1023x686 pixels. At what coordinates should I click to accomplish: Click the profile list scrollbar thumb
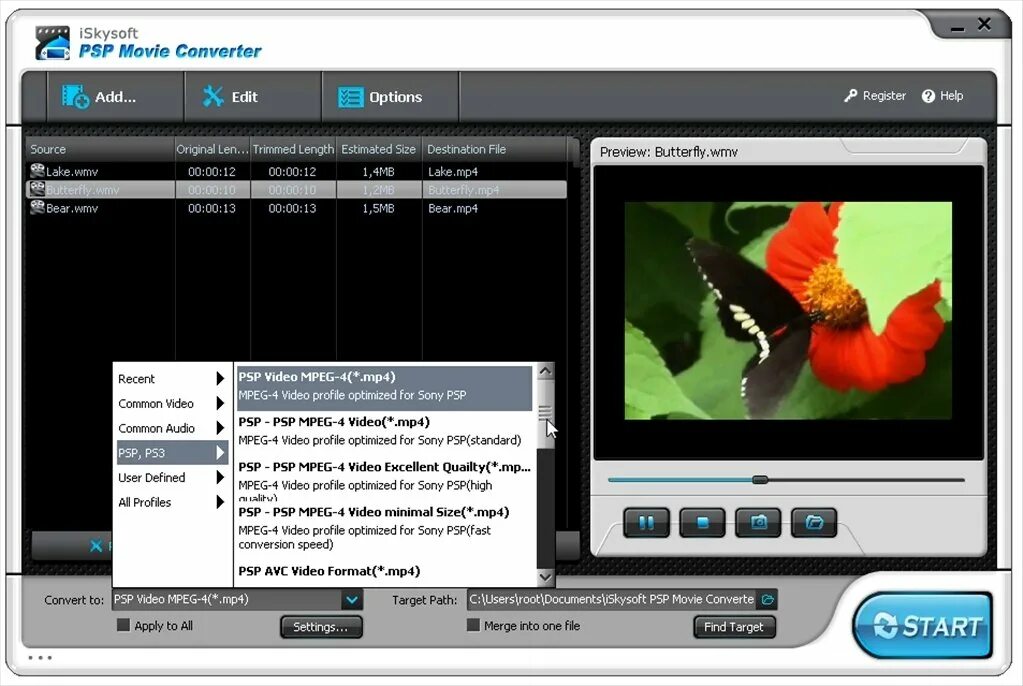[x=545, y=414]
